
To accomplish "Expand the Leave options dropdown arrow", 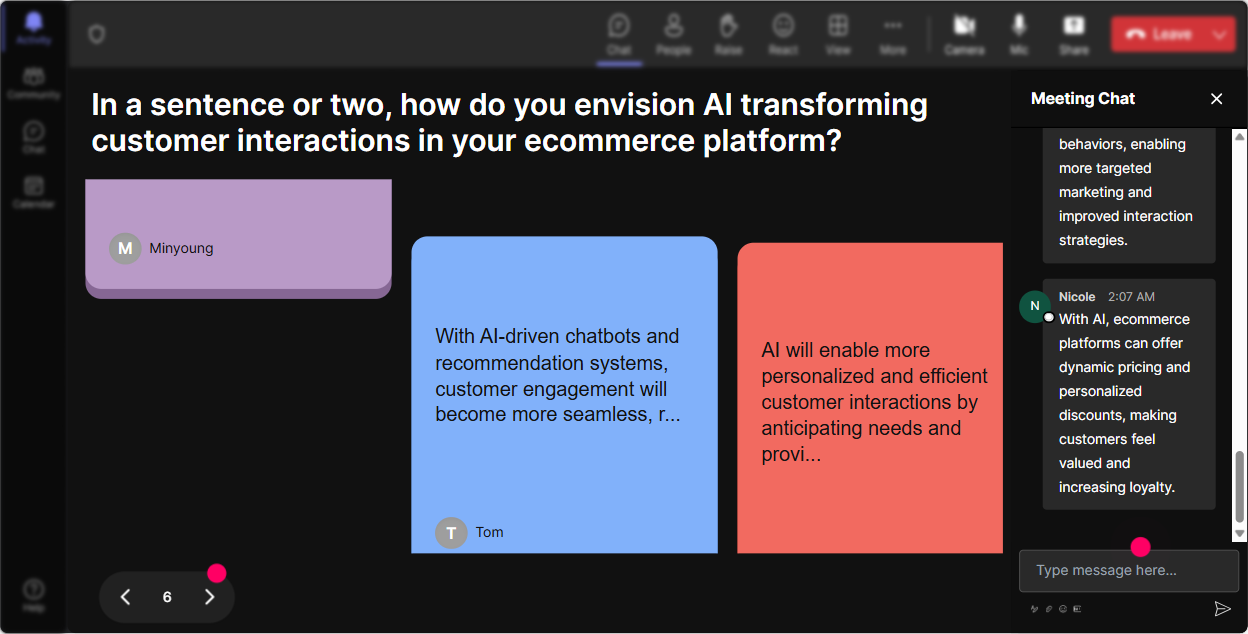I will [1219, 34].
